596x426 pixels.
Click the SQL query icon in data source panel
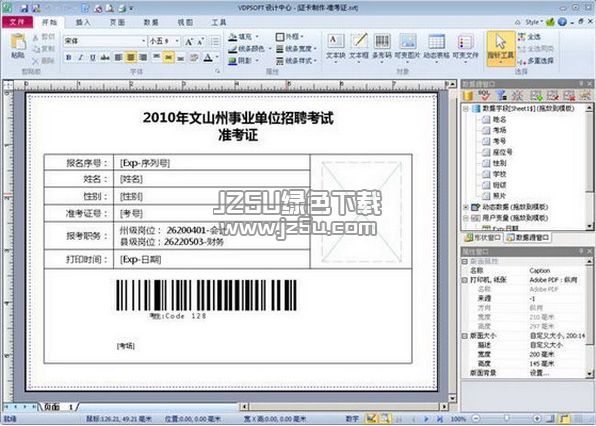pos(484,95)
